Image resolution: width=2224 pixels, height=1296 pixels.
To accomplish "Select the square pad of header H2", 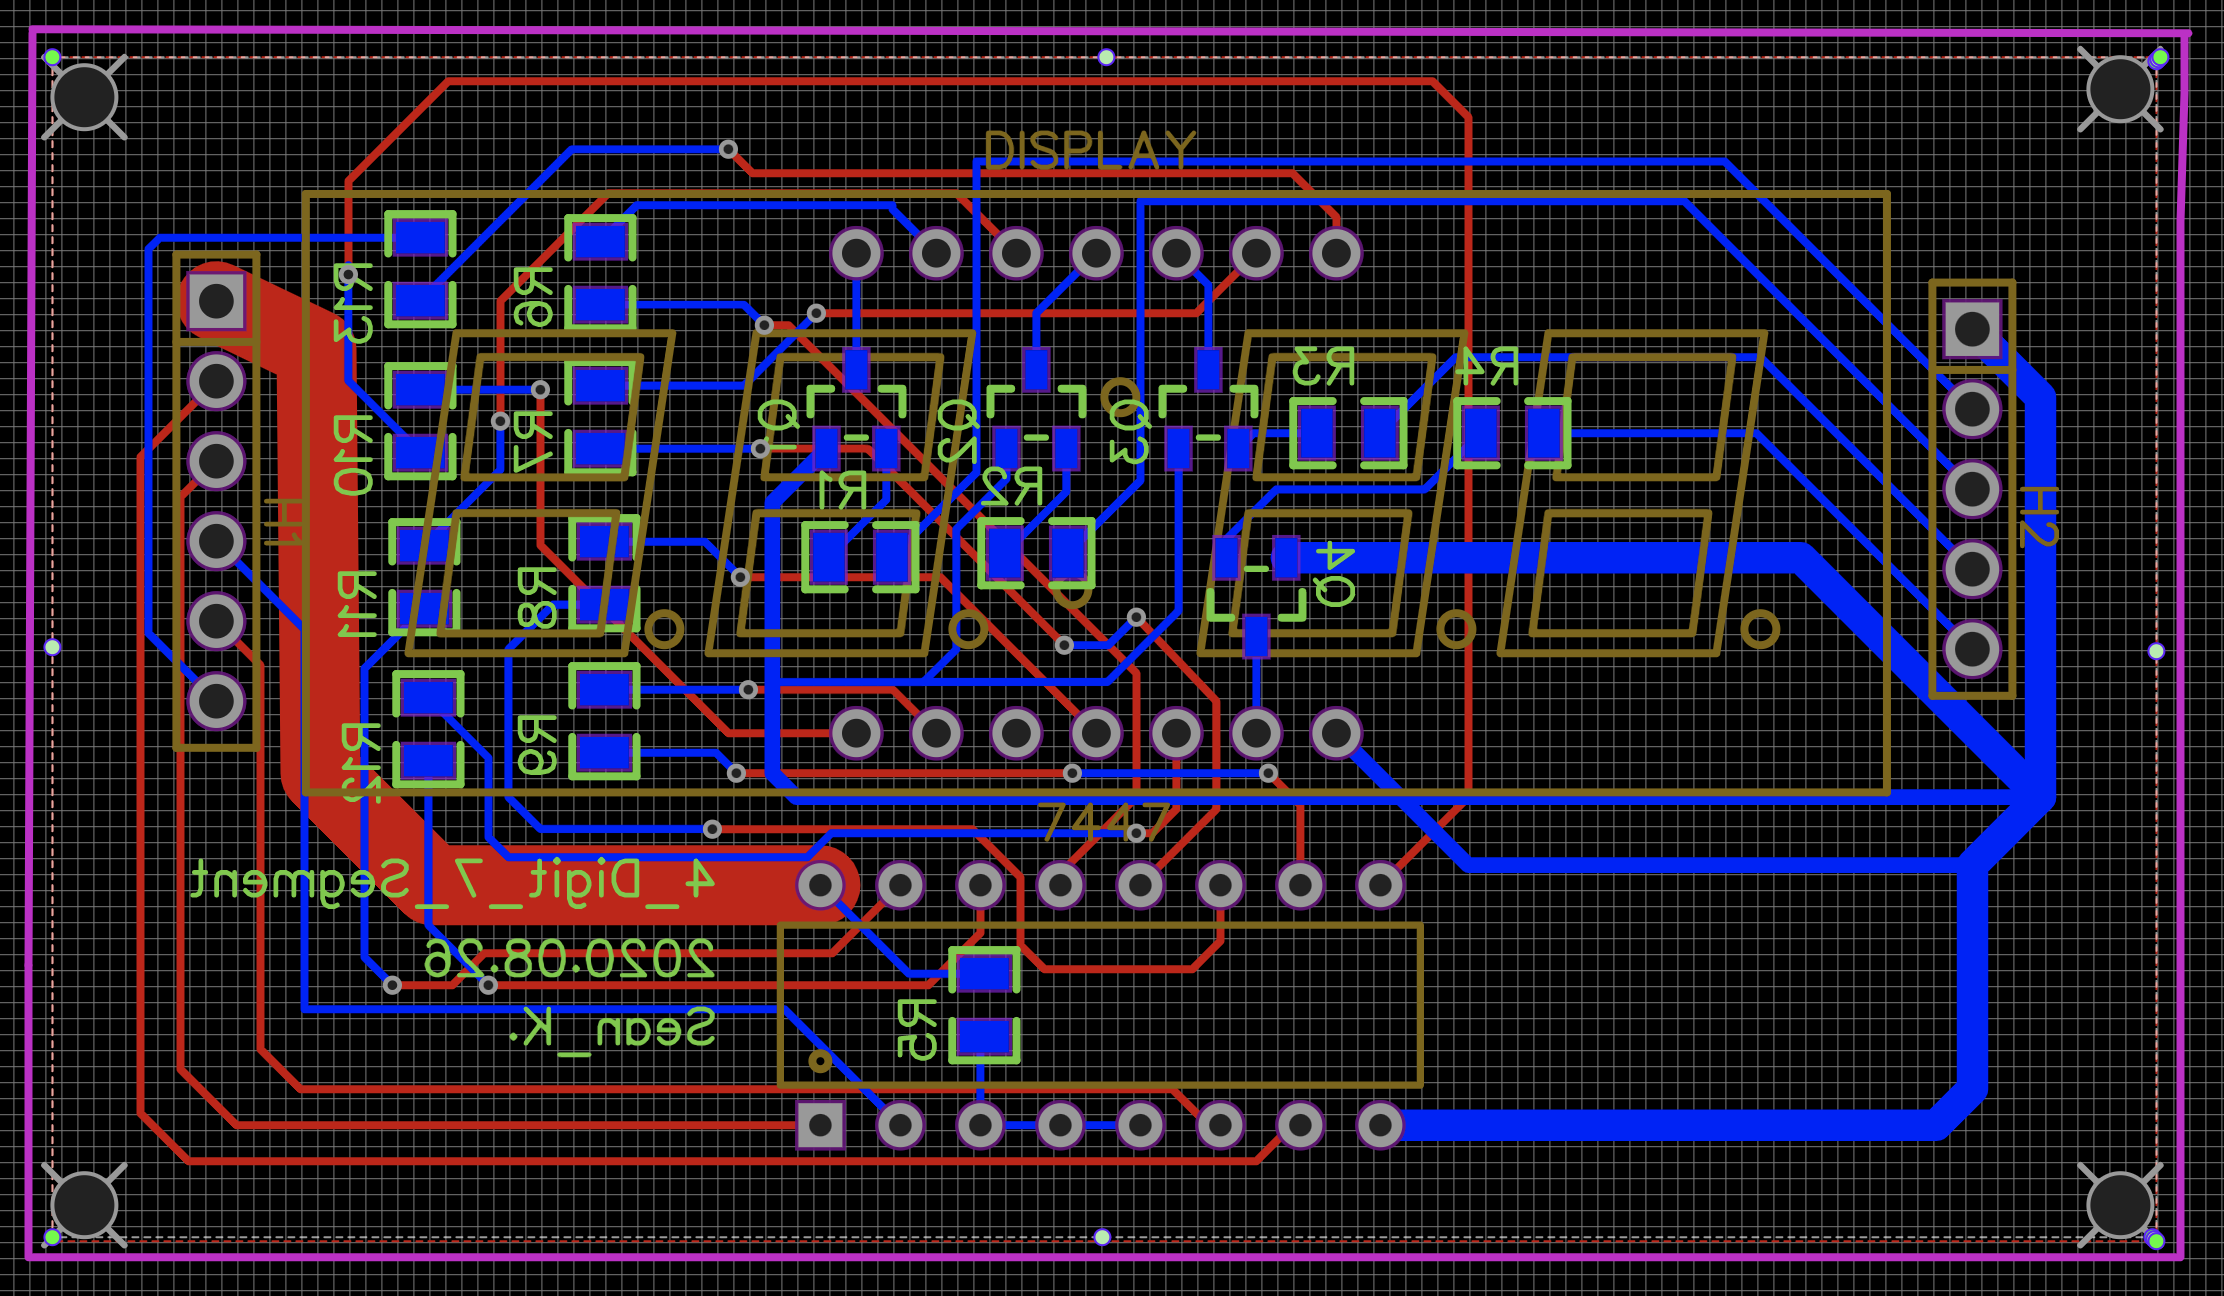I will [x=1972, y=328].
